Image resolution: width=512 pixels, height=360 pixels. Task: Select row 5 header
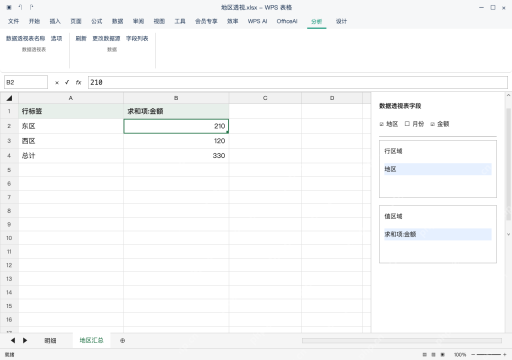coord(9,170)
